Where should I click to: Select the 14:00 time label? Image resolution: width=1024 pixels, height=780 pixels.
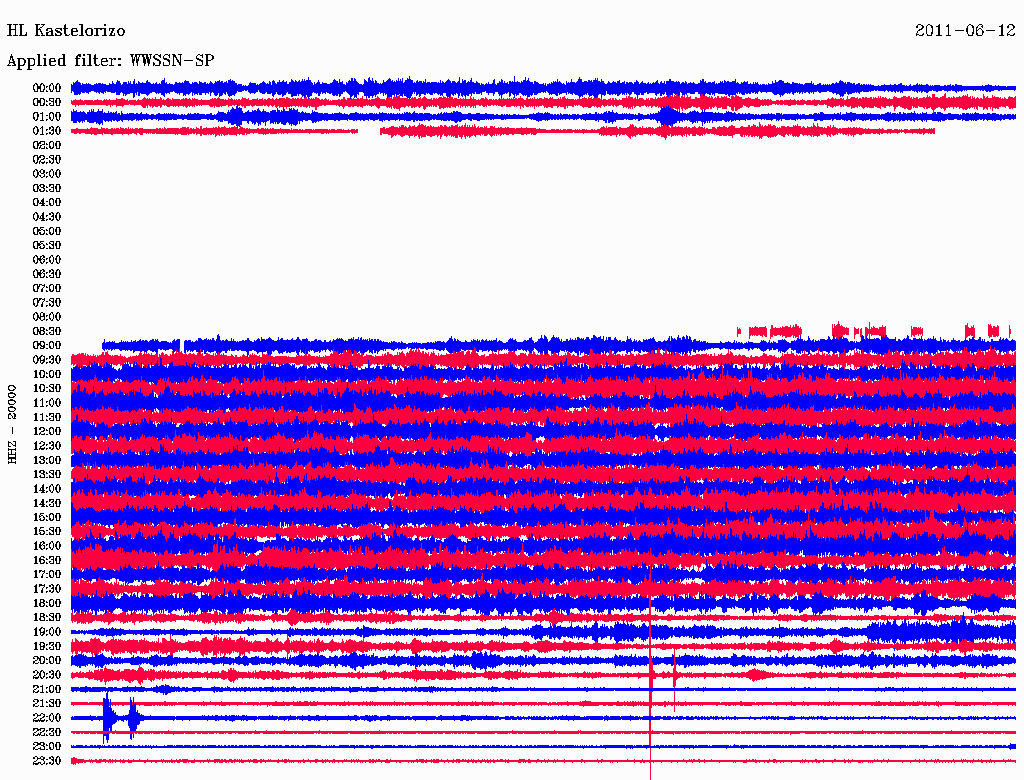coord(47,489)
